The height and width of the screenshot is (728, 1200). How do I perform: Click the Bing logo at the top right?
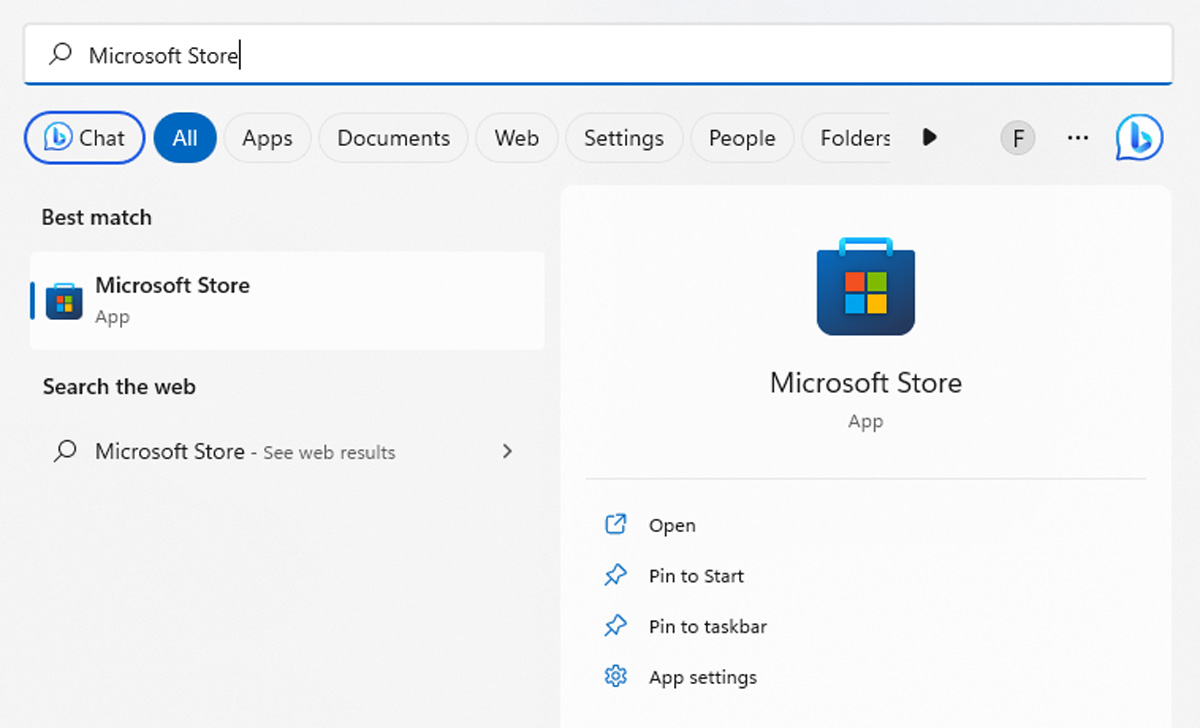(x=1139, y=138)
